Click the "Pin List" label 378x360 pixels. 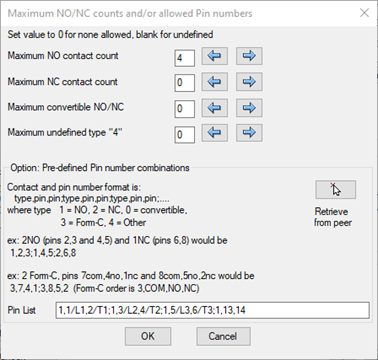tap(22, 310)
